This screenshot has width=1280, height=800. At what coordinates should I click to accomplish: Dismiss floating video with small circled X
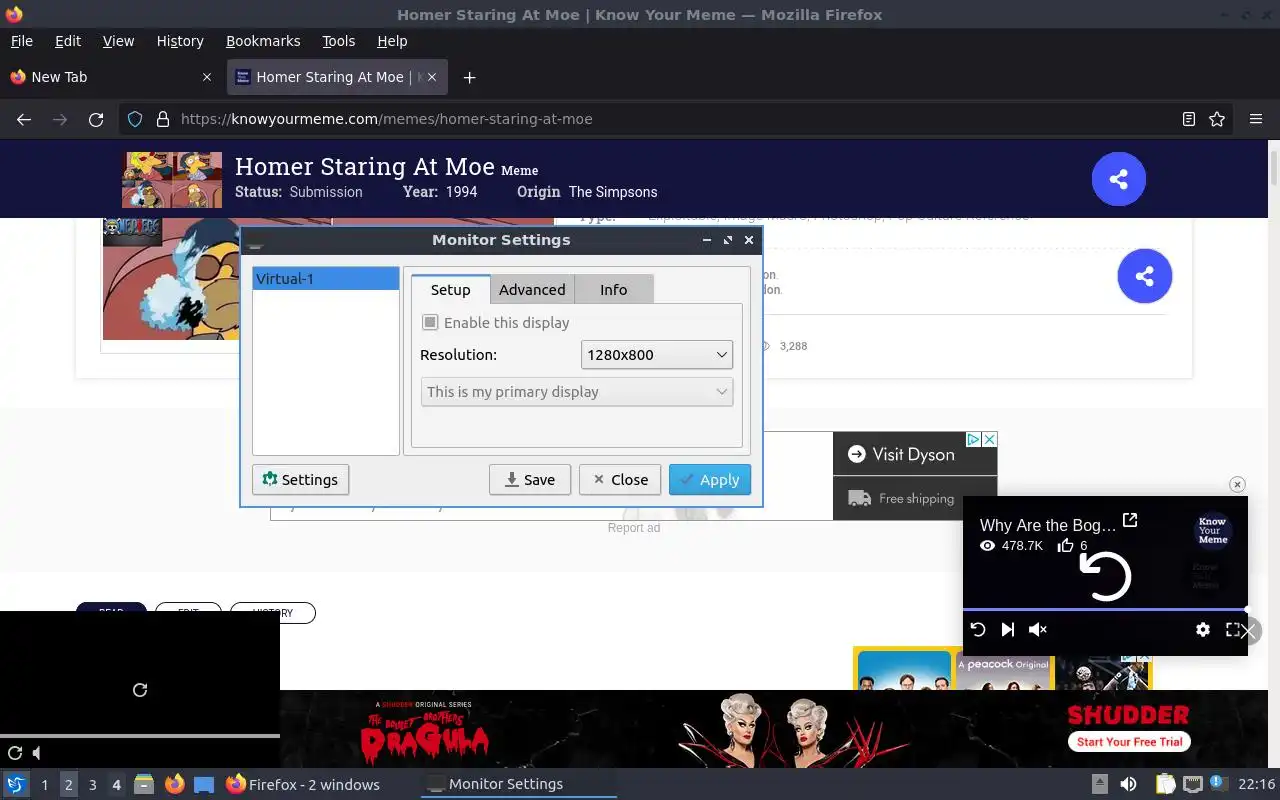point(1237,484)
